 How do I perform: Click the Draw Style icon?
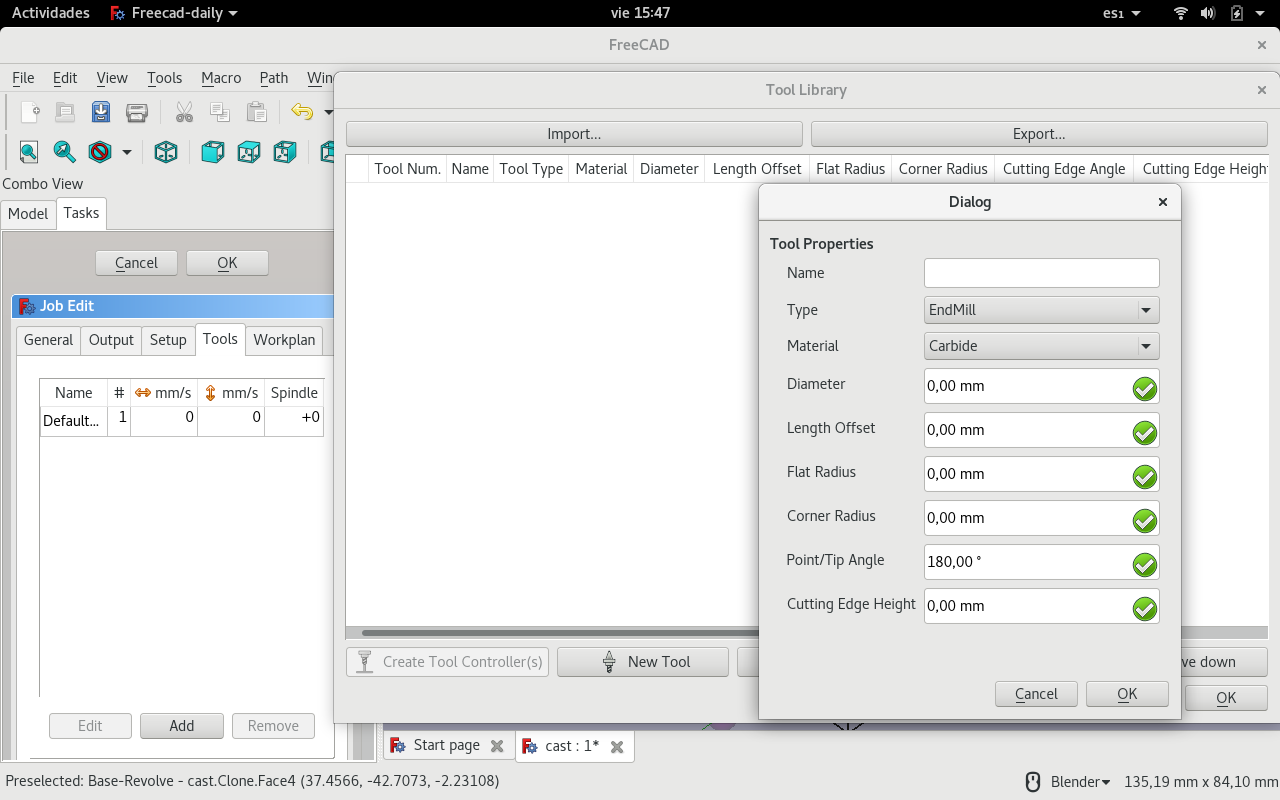(x=99, y=152)
